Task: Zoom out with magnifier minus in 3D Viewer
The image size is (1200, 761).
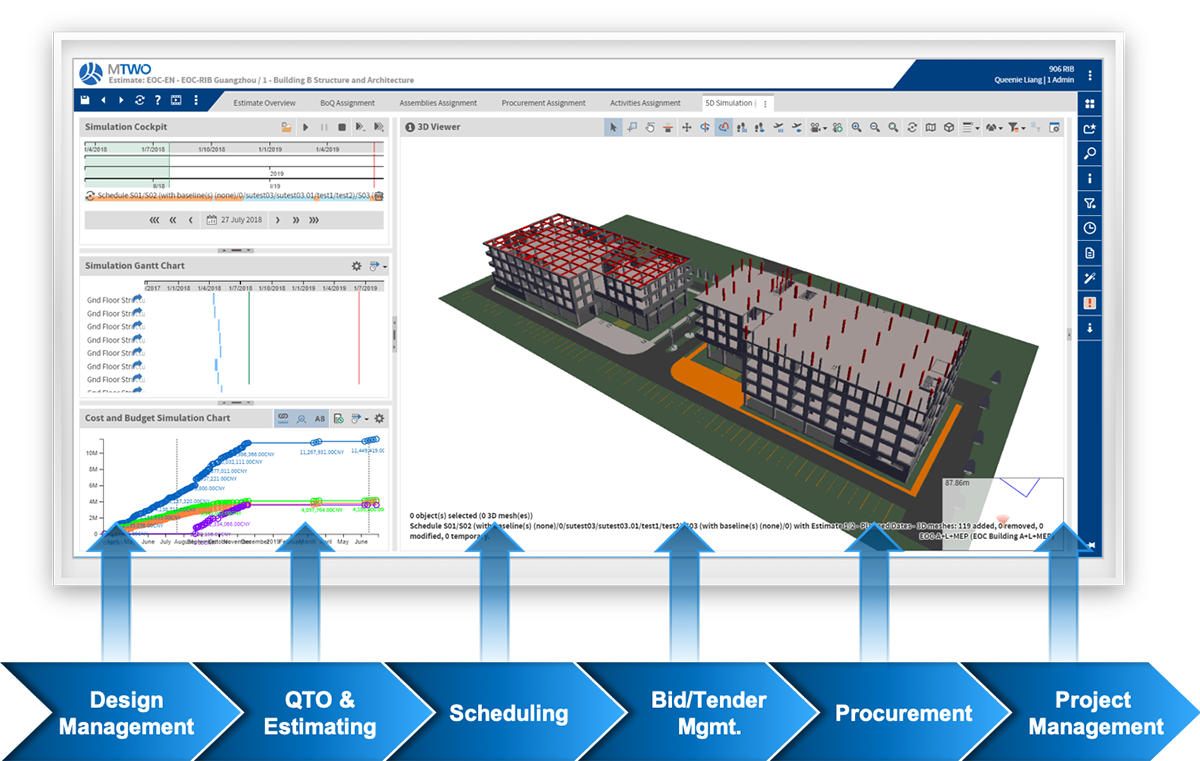Action: [x=875, y=127]
